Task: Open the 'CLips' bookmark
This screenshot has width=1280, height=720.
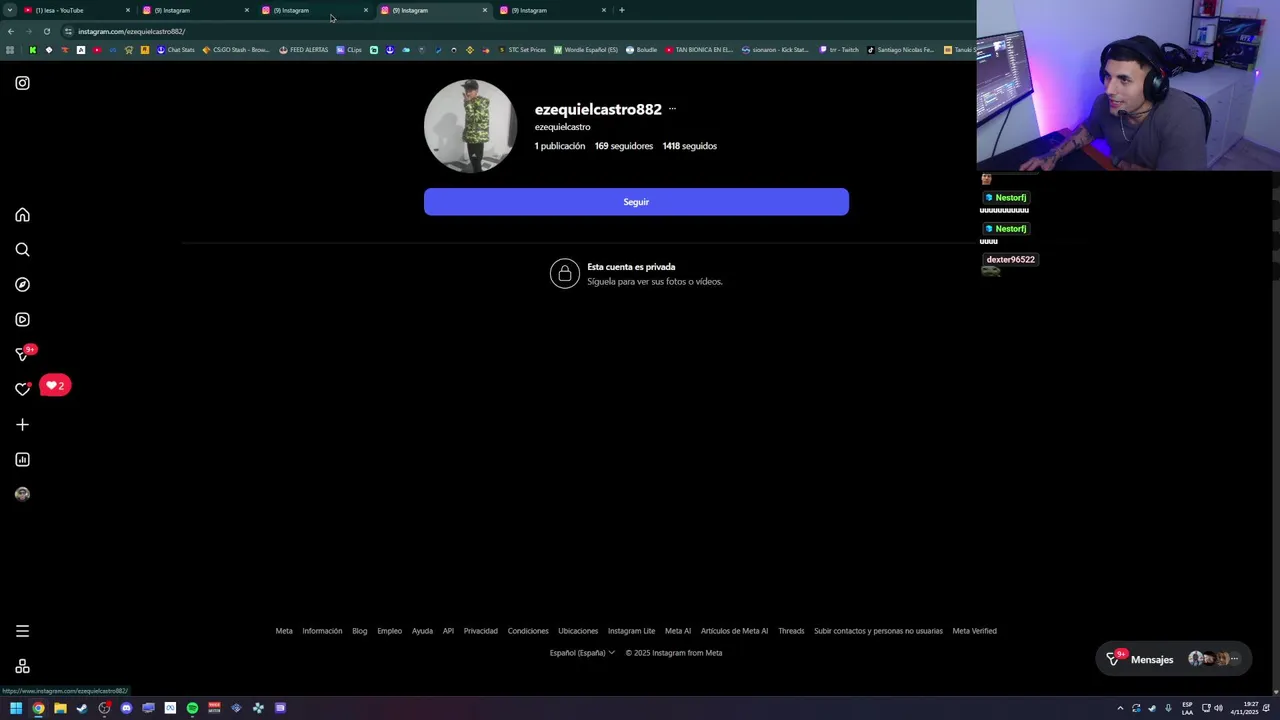Action: (x=349, y=50)
